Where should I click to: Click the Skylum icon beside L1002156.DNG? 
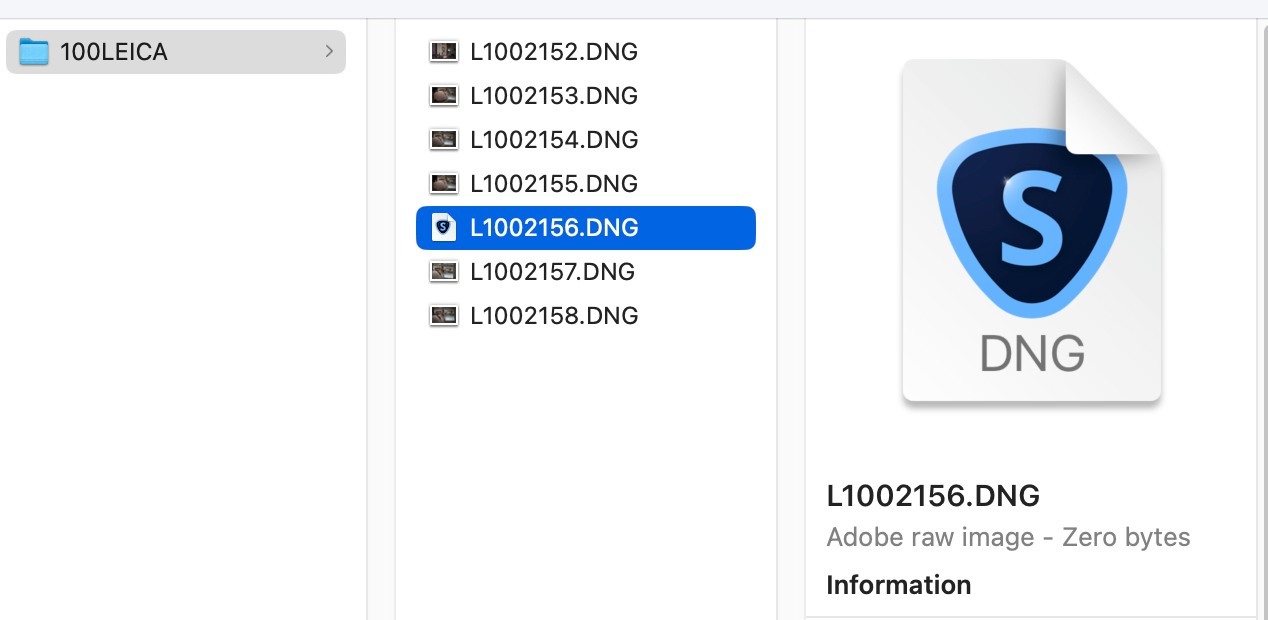click(x=443, y=228)
